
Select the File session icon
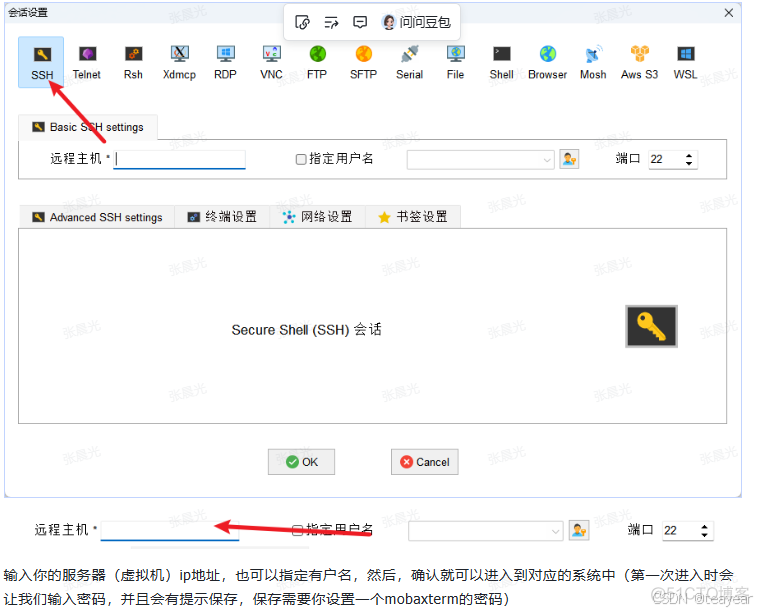click(455, 62)
